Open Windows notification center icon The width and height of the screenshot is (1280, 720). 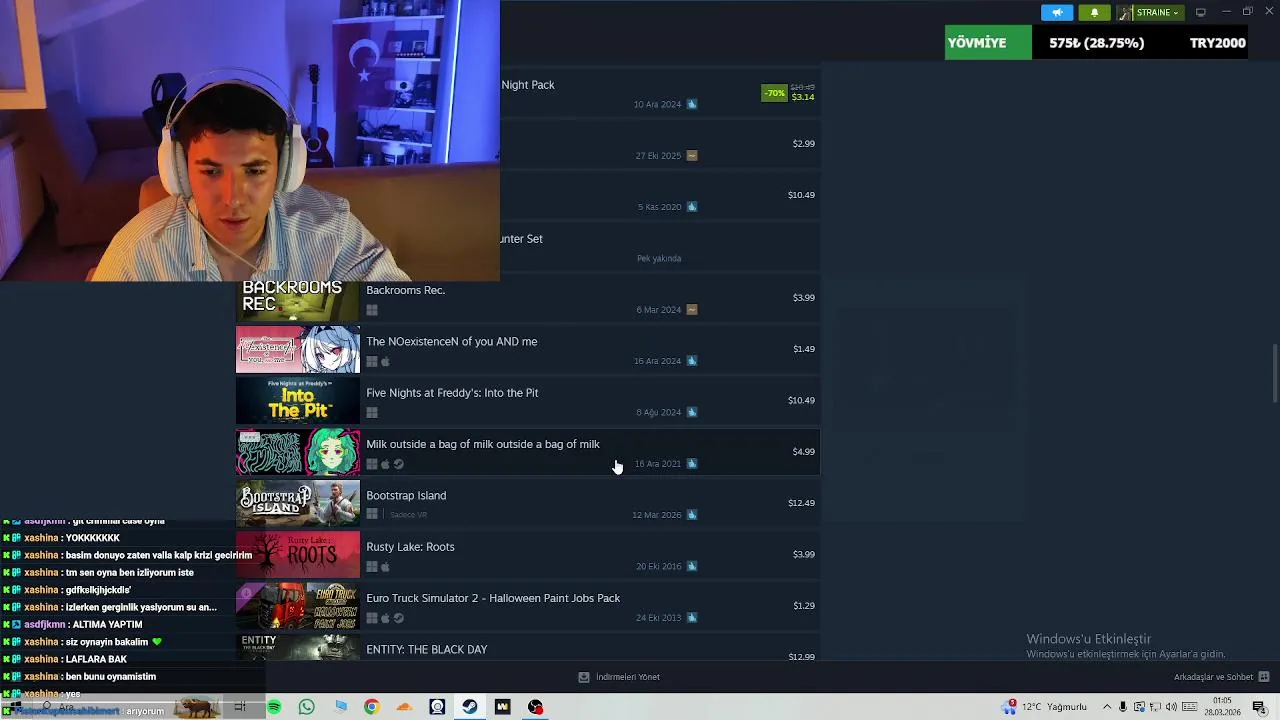[1260, 707]
